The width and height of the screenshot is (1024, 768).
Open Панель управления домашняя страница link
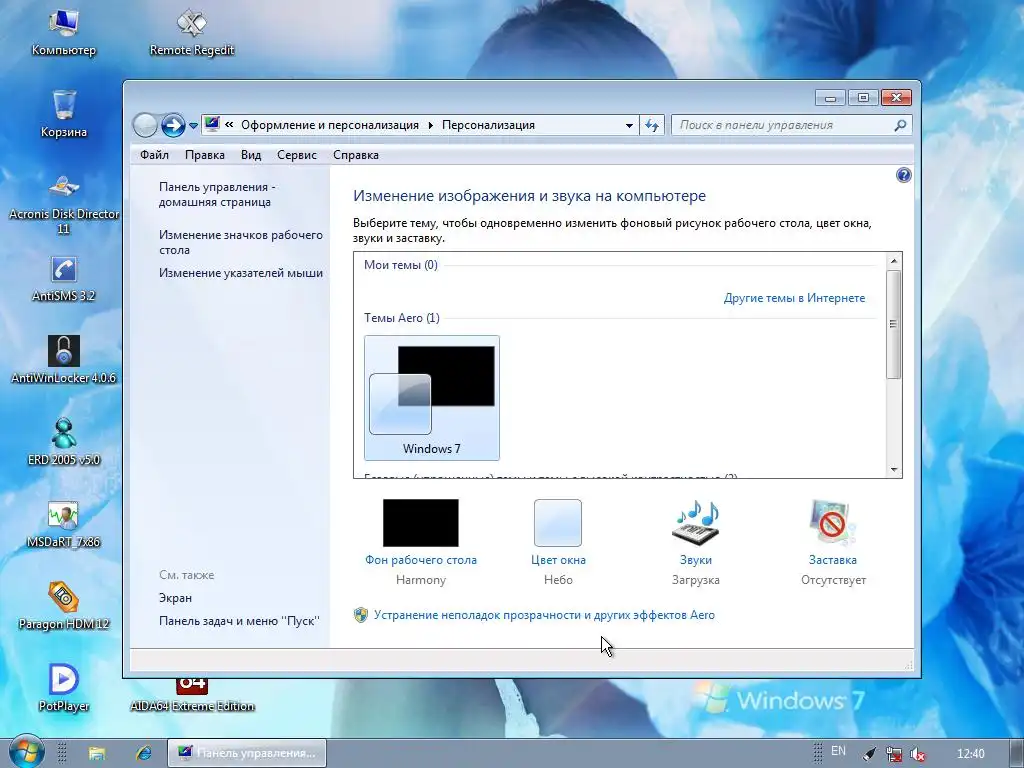pyautogui.click(x=217, y=195)
